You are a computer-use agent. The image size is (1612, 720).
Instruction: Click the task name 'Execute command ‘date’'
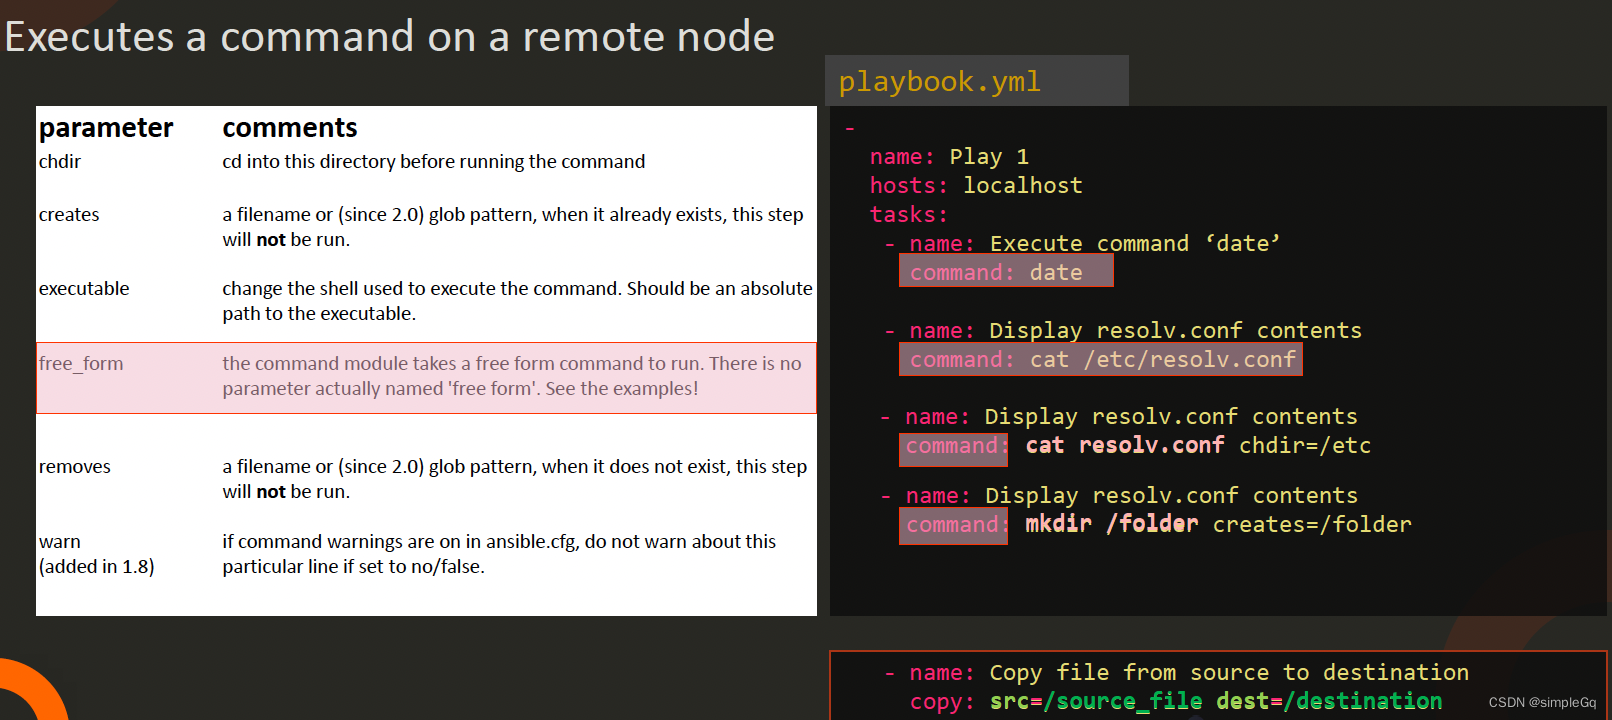[x=1135, y=244]
